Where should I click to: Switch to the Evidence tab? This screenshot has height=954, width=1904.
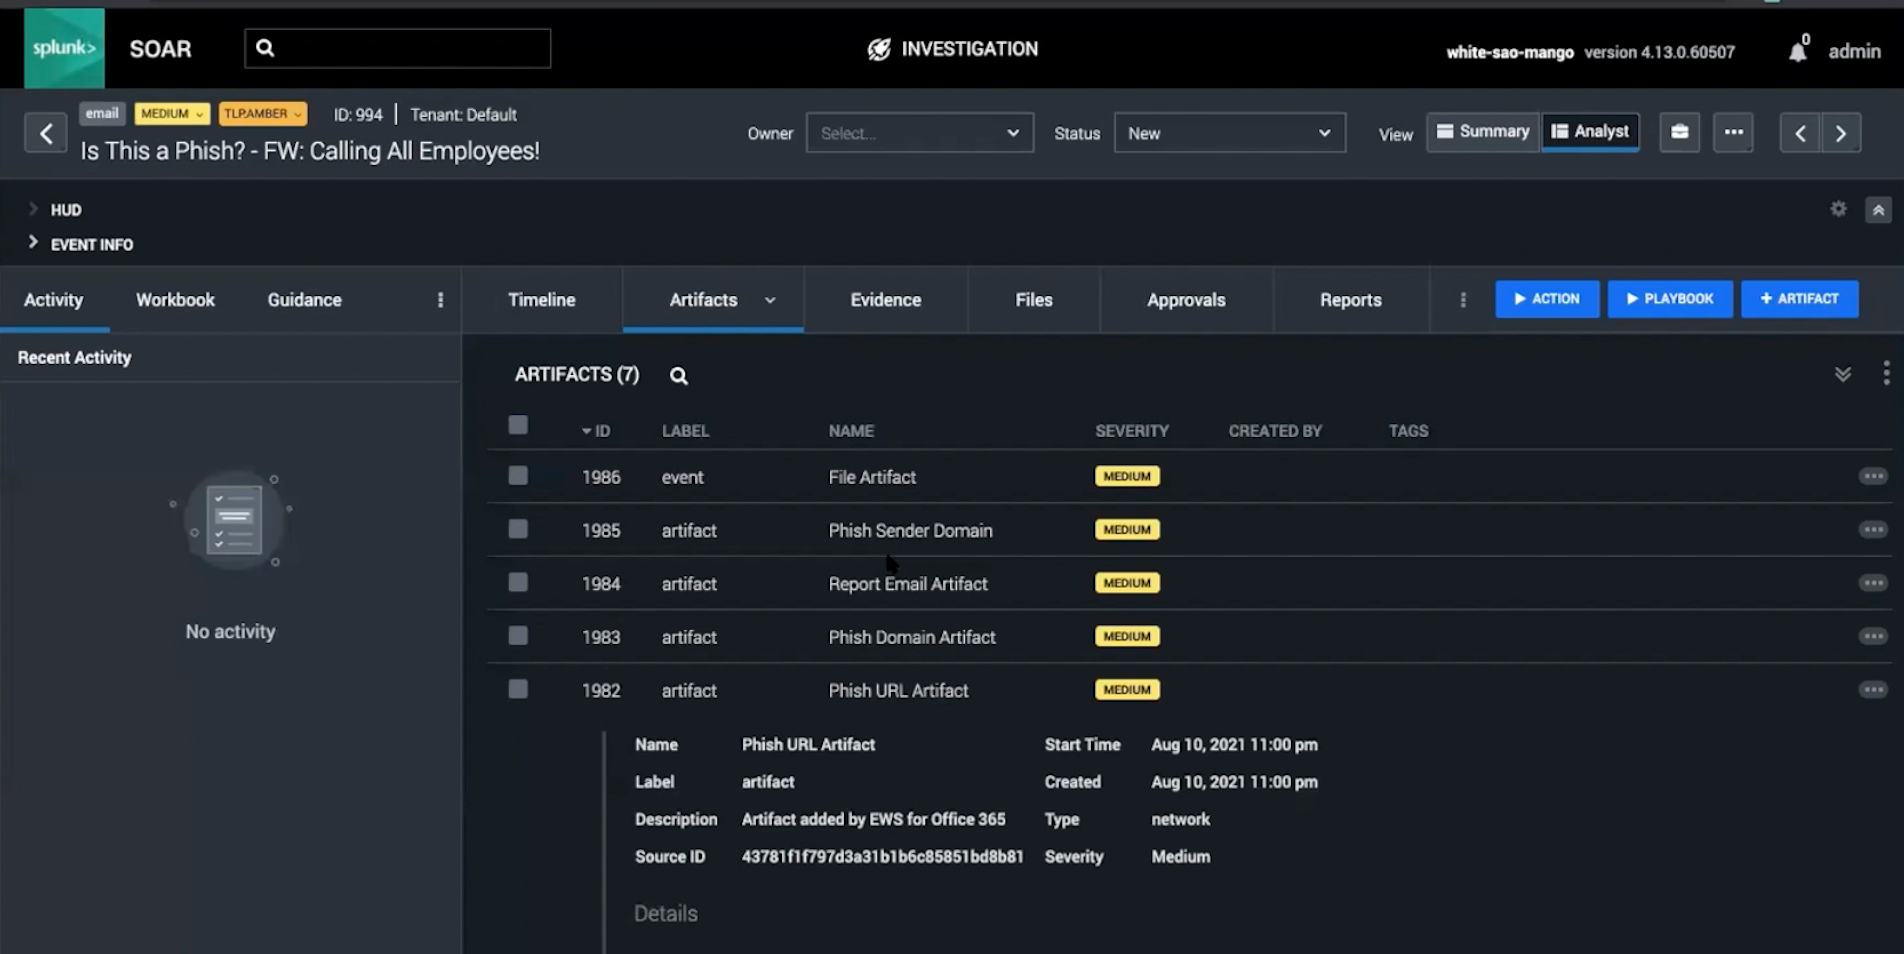coord(885,299)
